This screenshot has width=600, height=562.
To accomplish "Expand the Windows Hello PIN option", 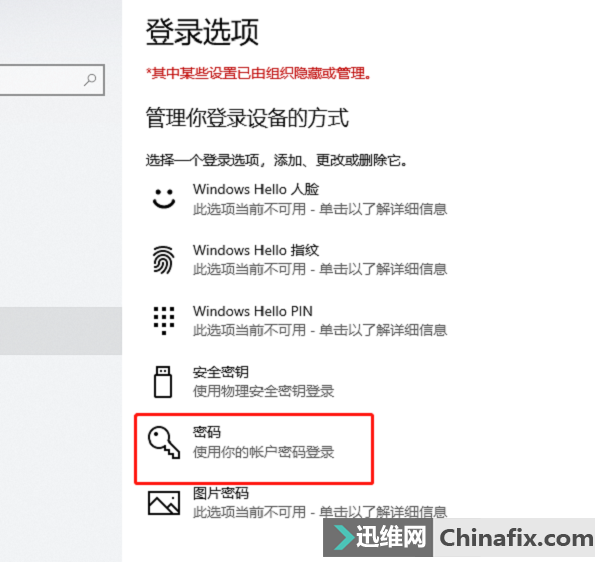I will (x=298, y=321).
